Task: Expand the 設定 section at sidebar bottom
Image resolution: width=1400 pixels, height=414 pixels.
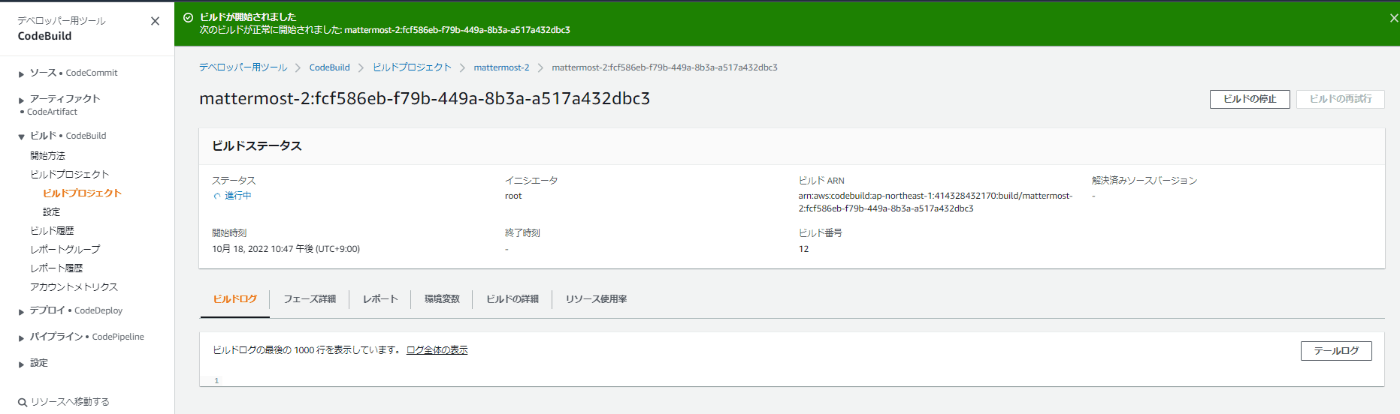Action: (x=21, y=364)
